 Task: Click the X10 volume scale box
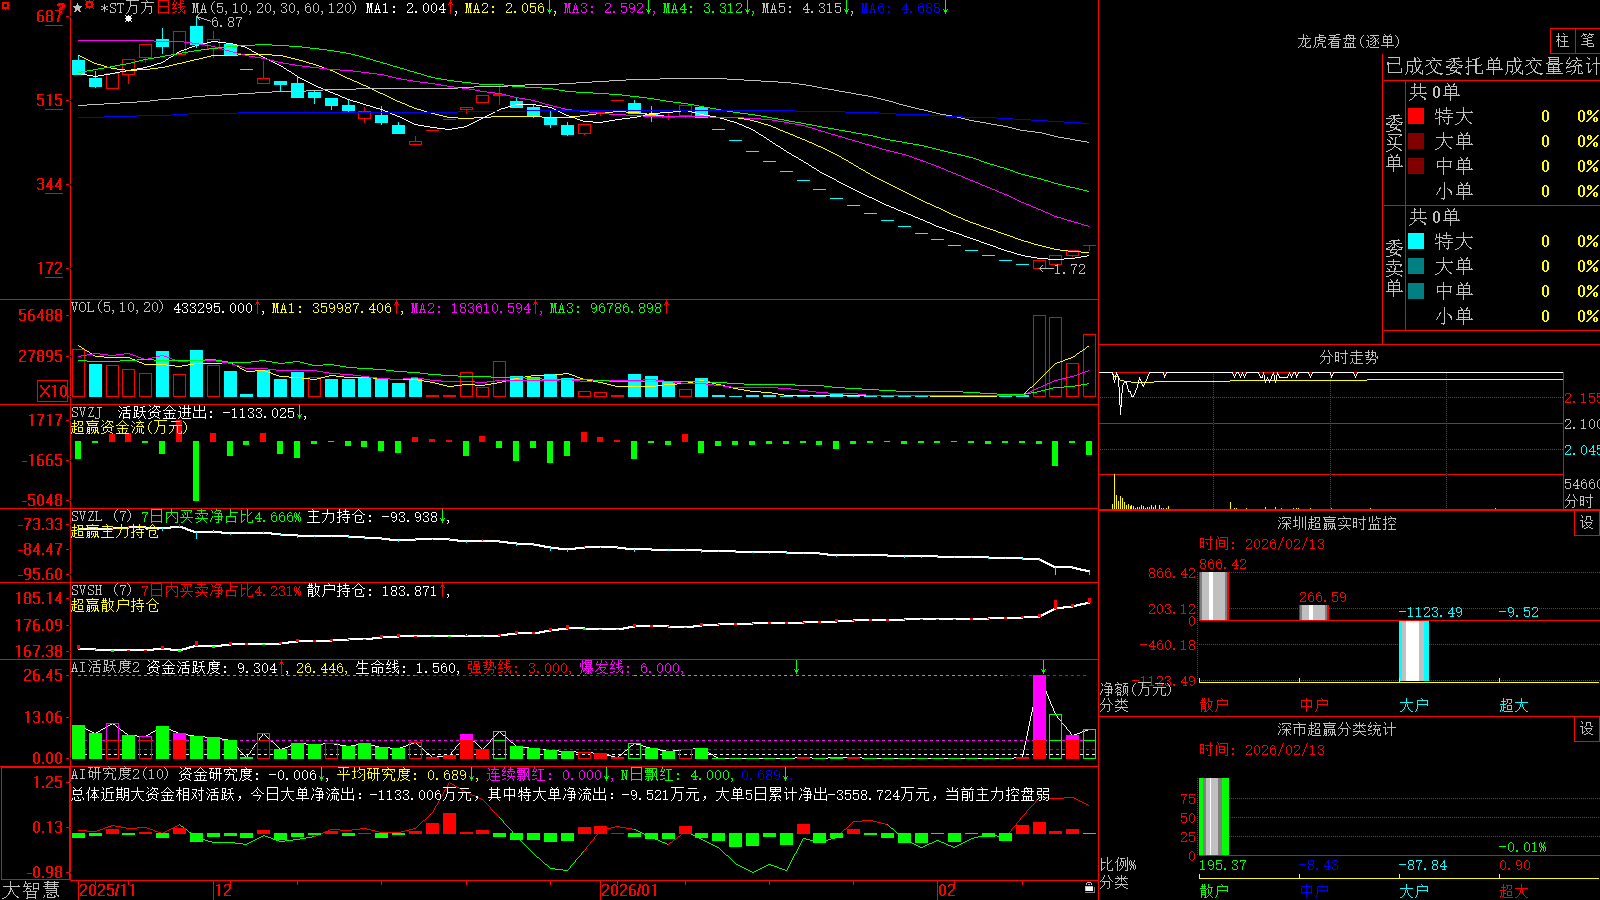tap(53, 391)
